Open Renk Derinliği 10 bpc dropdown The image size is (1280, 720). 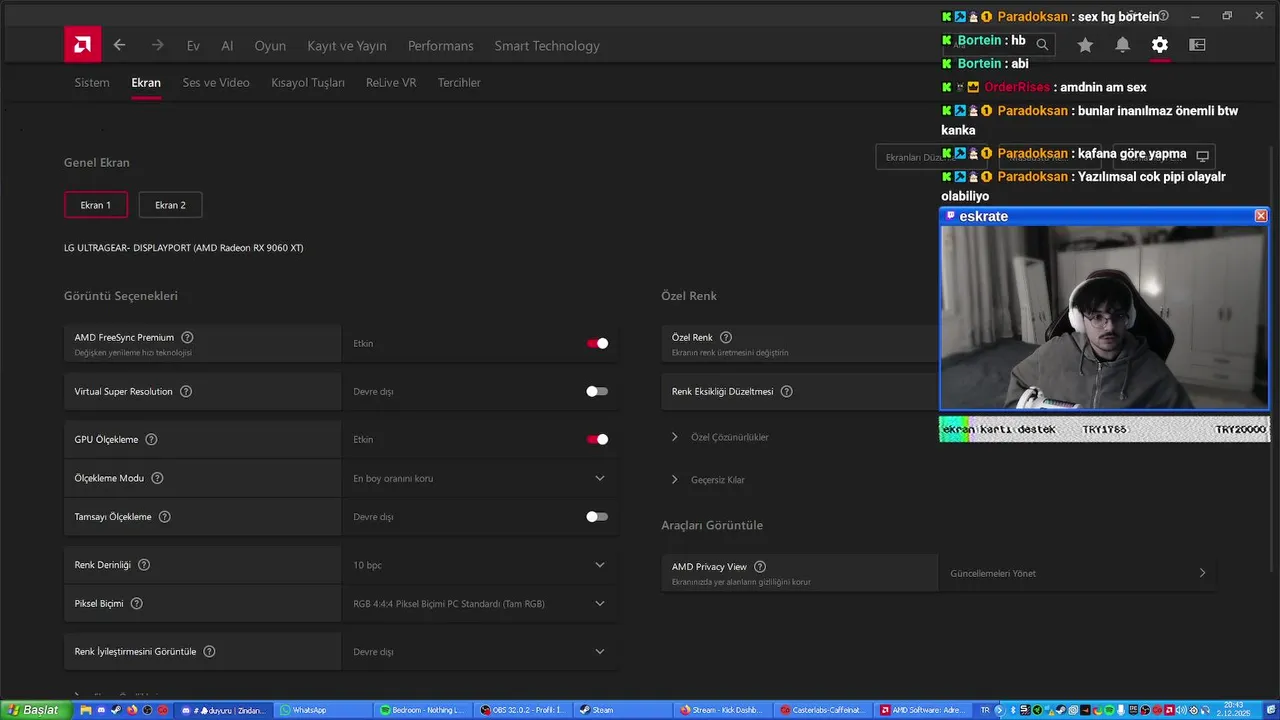pyautogui.click(x=480, y=565)
